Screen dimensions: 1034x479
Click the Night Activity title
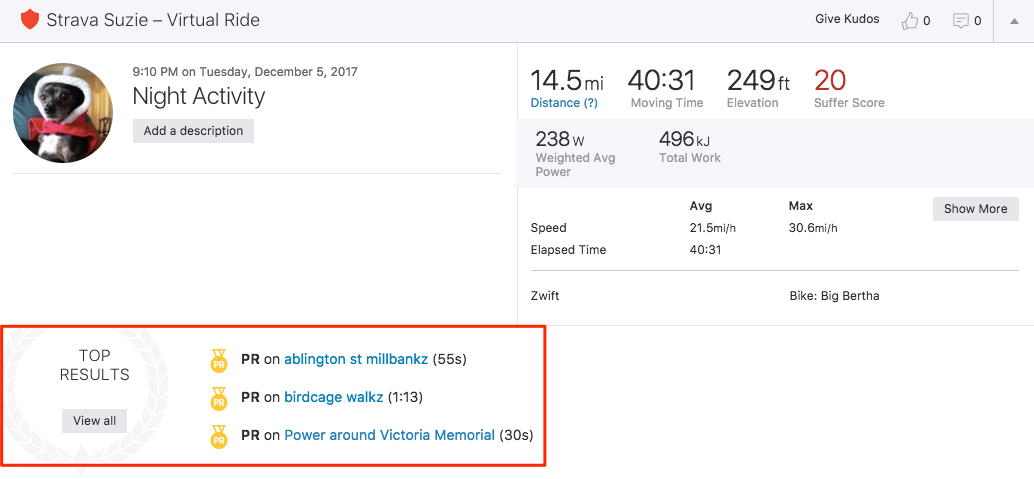pos(198,96)
